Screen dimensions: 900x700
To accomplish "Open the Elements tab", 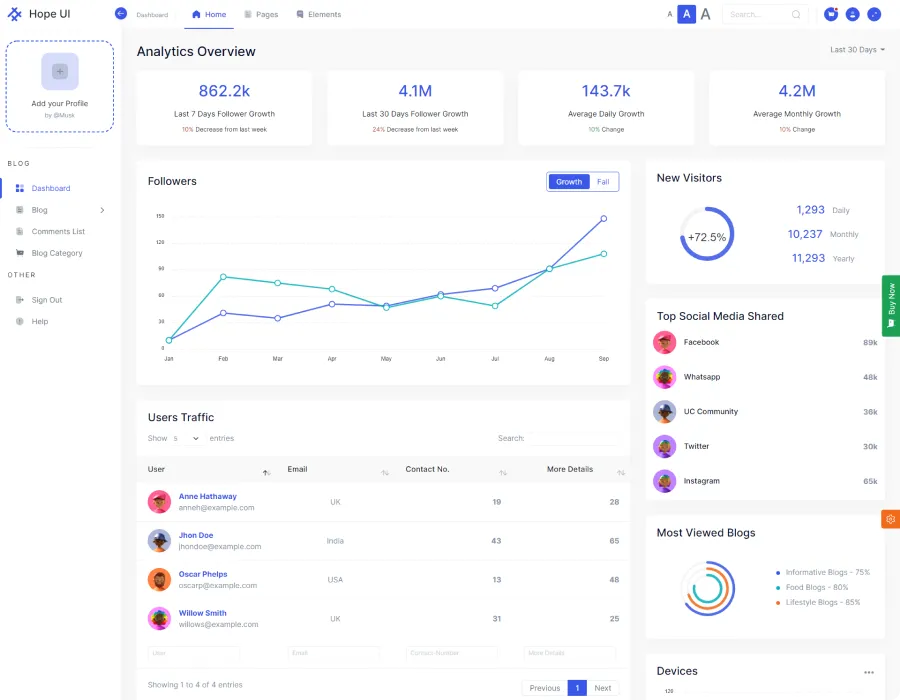I will pyautogui.click(x=319, y=15).
